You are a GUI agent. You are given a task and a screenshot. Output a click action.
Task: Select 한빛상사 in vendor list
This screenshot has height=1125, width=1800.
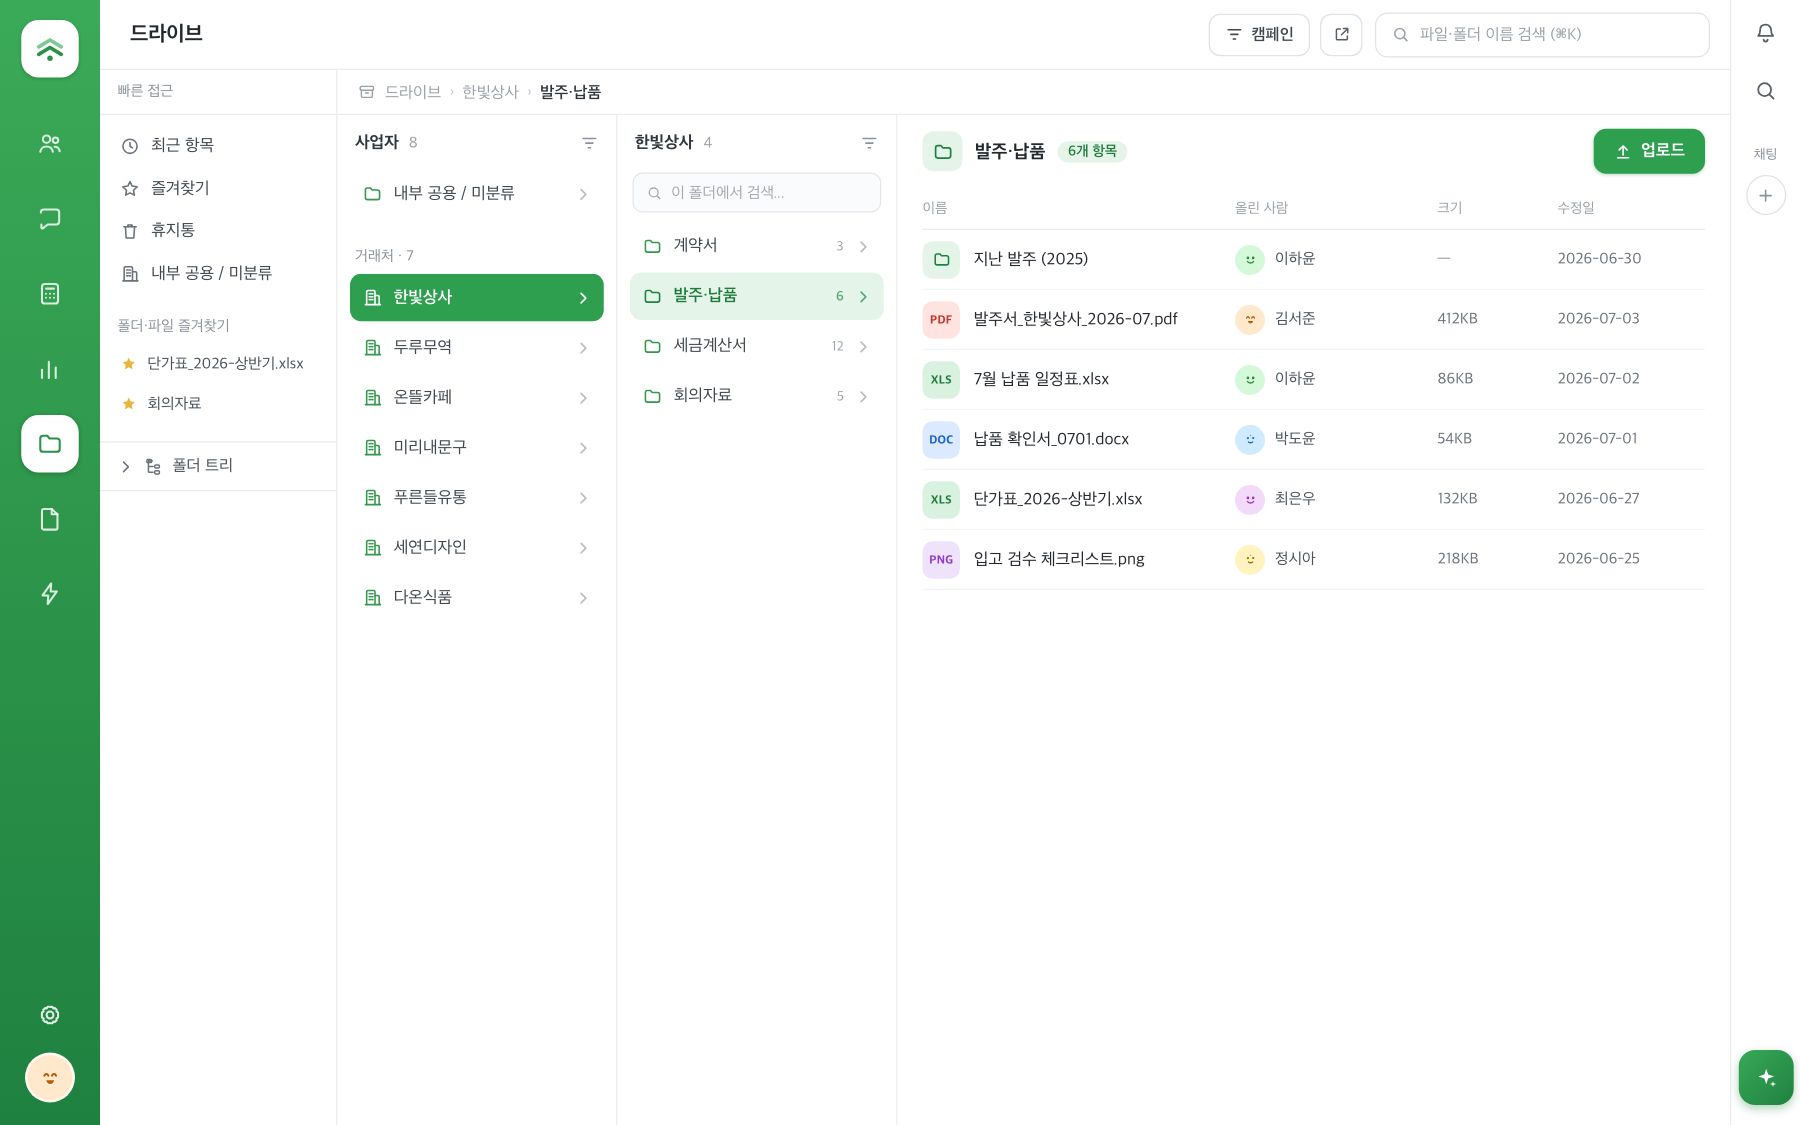click(x=476, y=297)
